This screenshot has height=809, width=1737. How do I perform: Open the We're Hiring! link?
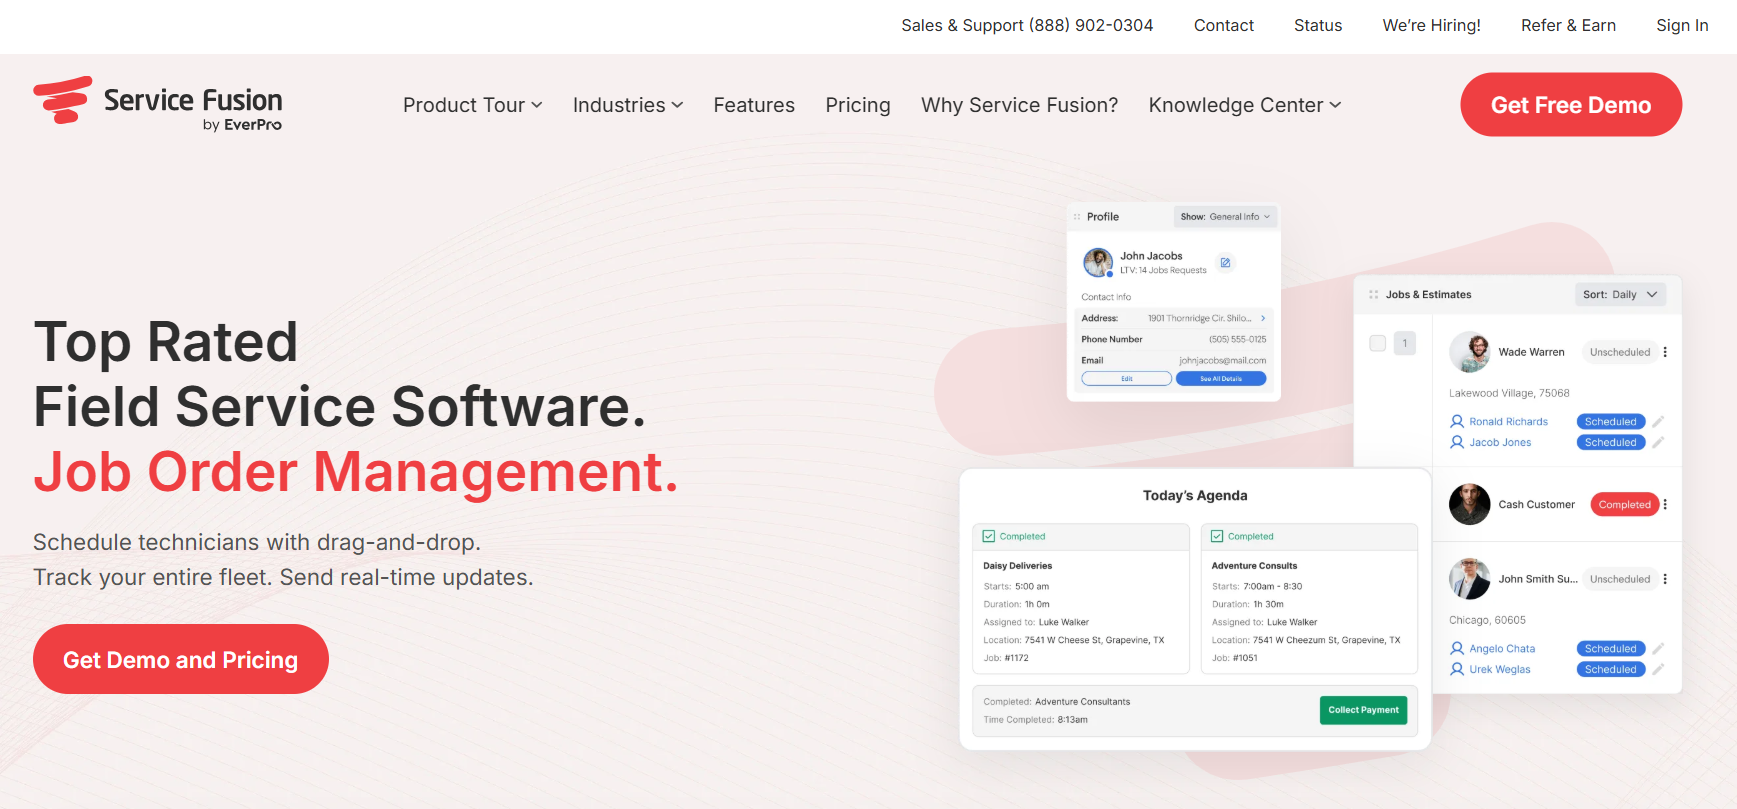coord(1432,25)
